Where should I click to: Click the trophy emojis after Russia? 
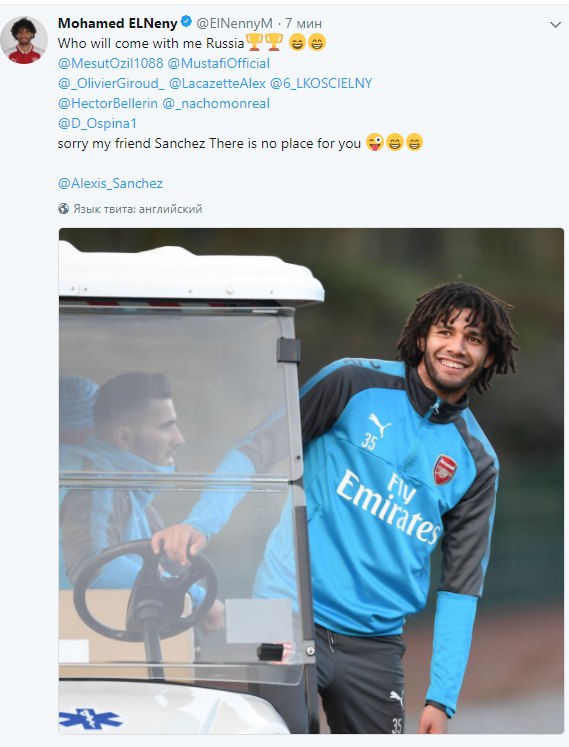click(264, 42)
